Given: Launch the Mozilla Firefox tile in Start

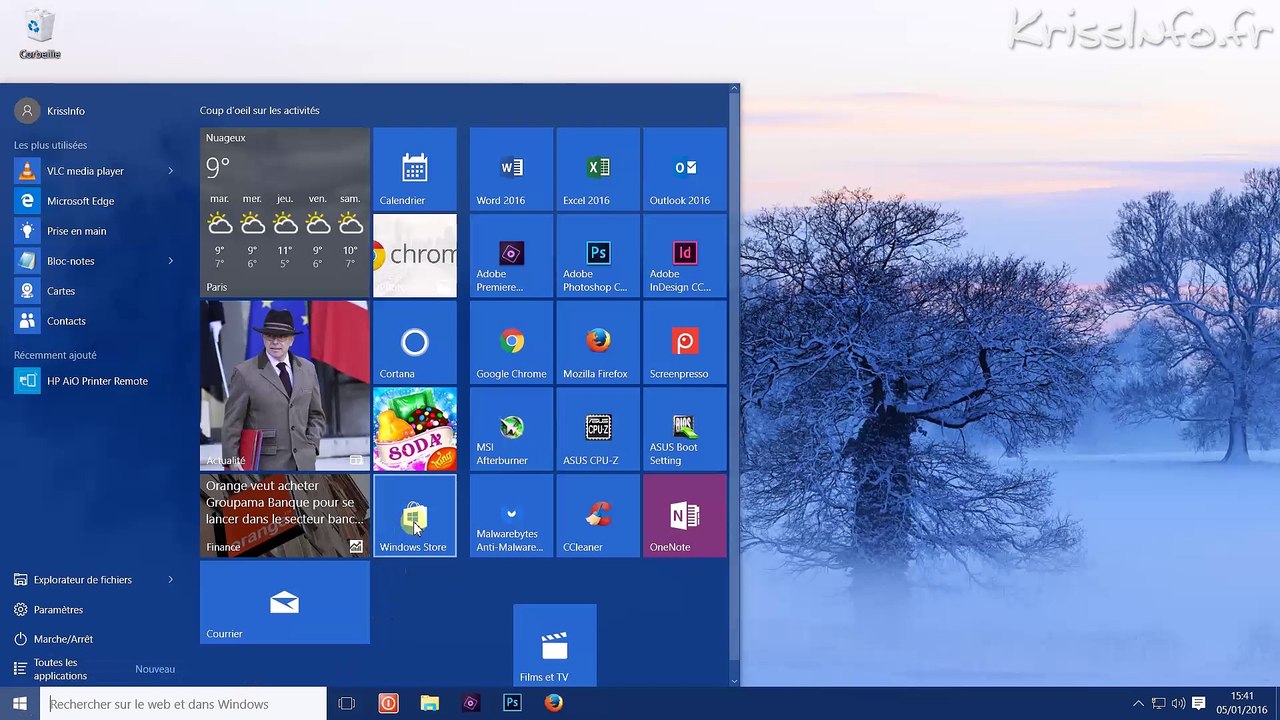Looking at the screenshot, I should pyautogui.click(x=598, y=342).
